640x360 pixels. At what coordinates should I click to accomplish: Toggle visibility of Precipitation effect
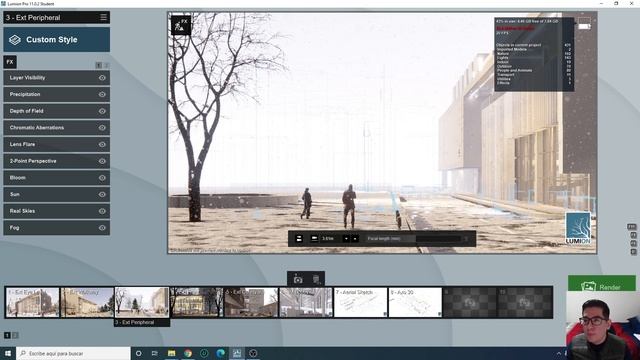coord(102,94)
